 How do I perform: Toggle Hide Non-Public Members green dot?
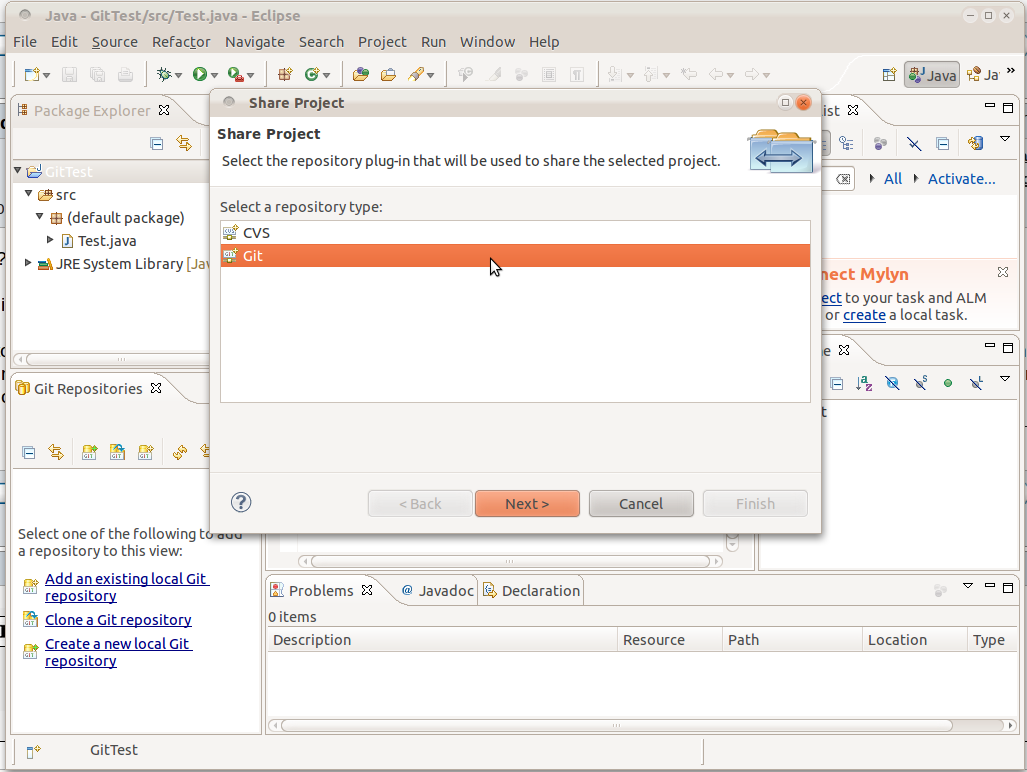tap(948, 383)
